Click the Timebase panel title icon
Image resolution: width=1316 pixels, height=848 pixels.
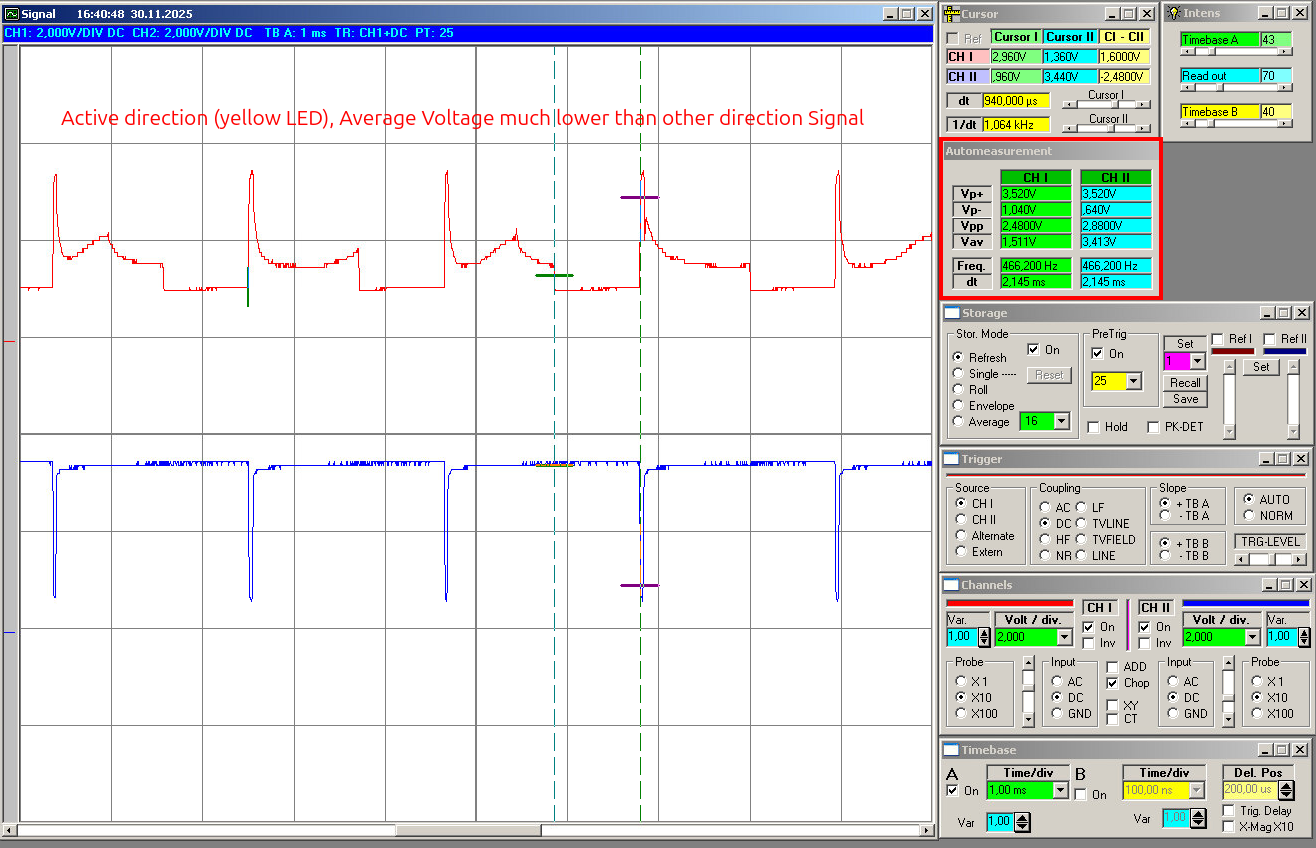pos(951,750)
